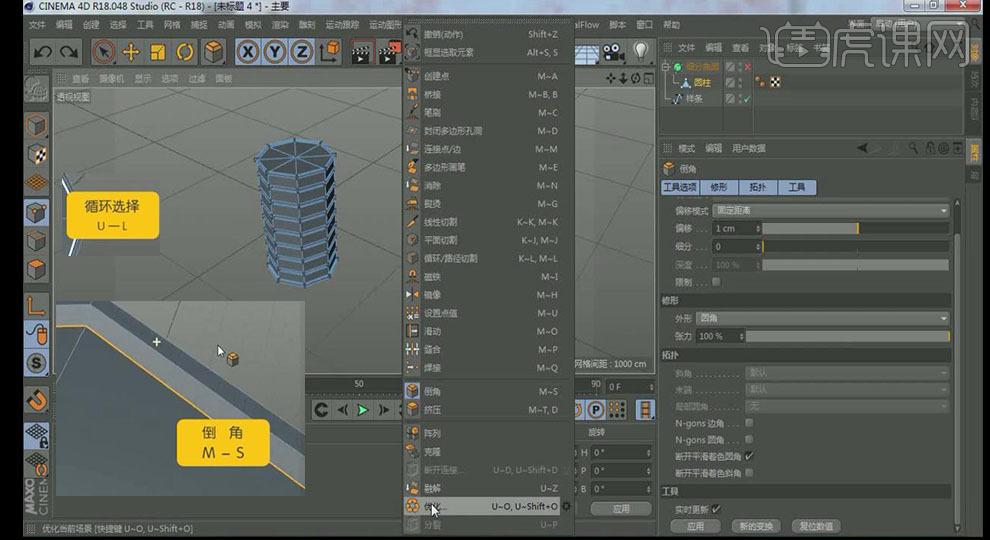This screenshot has height=540, width=990.
Task: Click the make editable icon in left sidebar
Action: [37, 90]
